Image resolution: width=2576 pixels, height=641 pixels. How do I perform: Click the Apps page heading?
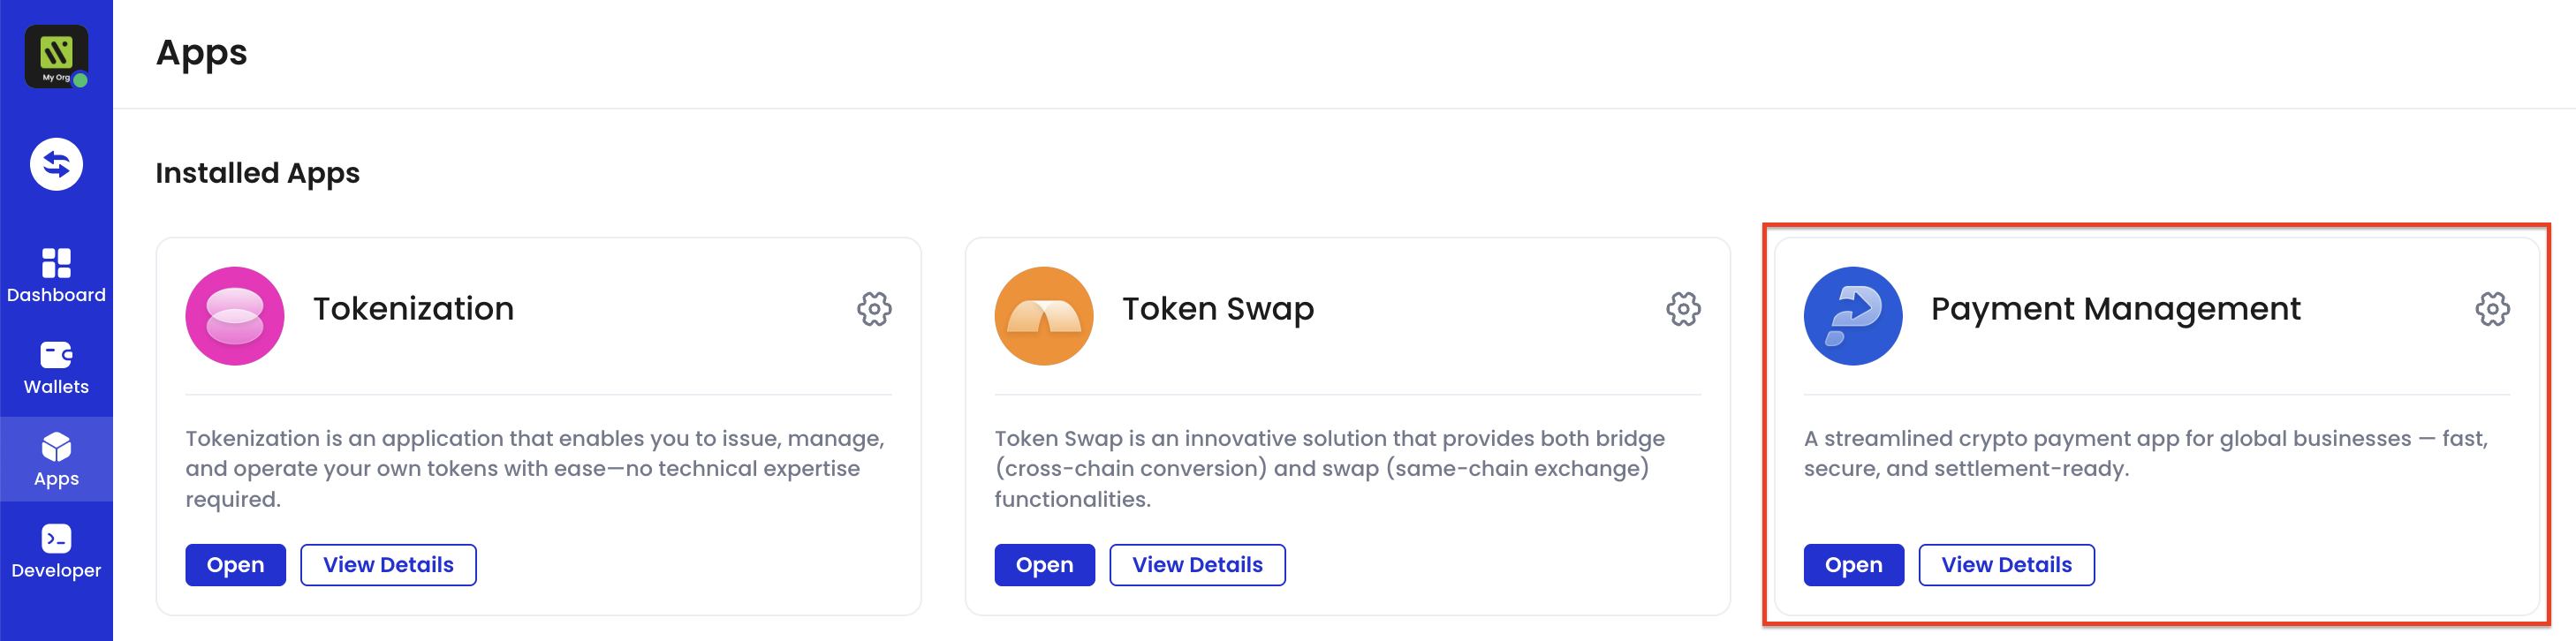[201, 54]
